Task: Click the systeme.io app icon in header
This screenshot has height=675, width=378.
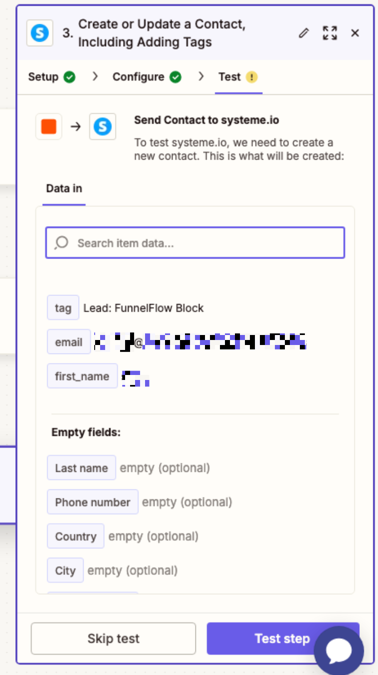Action: click(40, 33)
